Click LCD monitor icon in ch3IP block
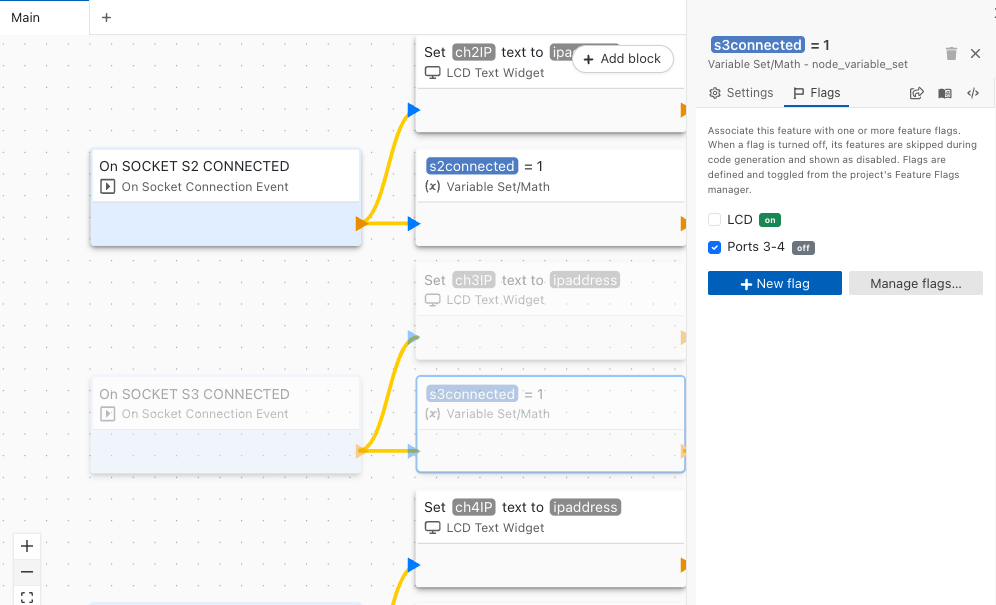This screenshot has height=605, width=996. (x=433, y=300)
